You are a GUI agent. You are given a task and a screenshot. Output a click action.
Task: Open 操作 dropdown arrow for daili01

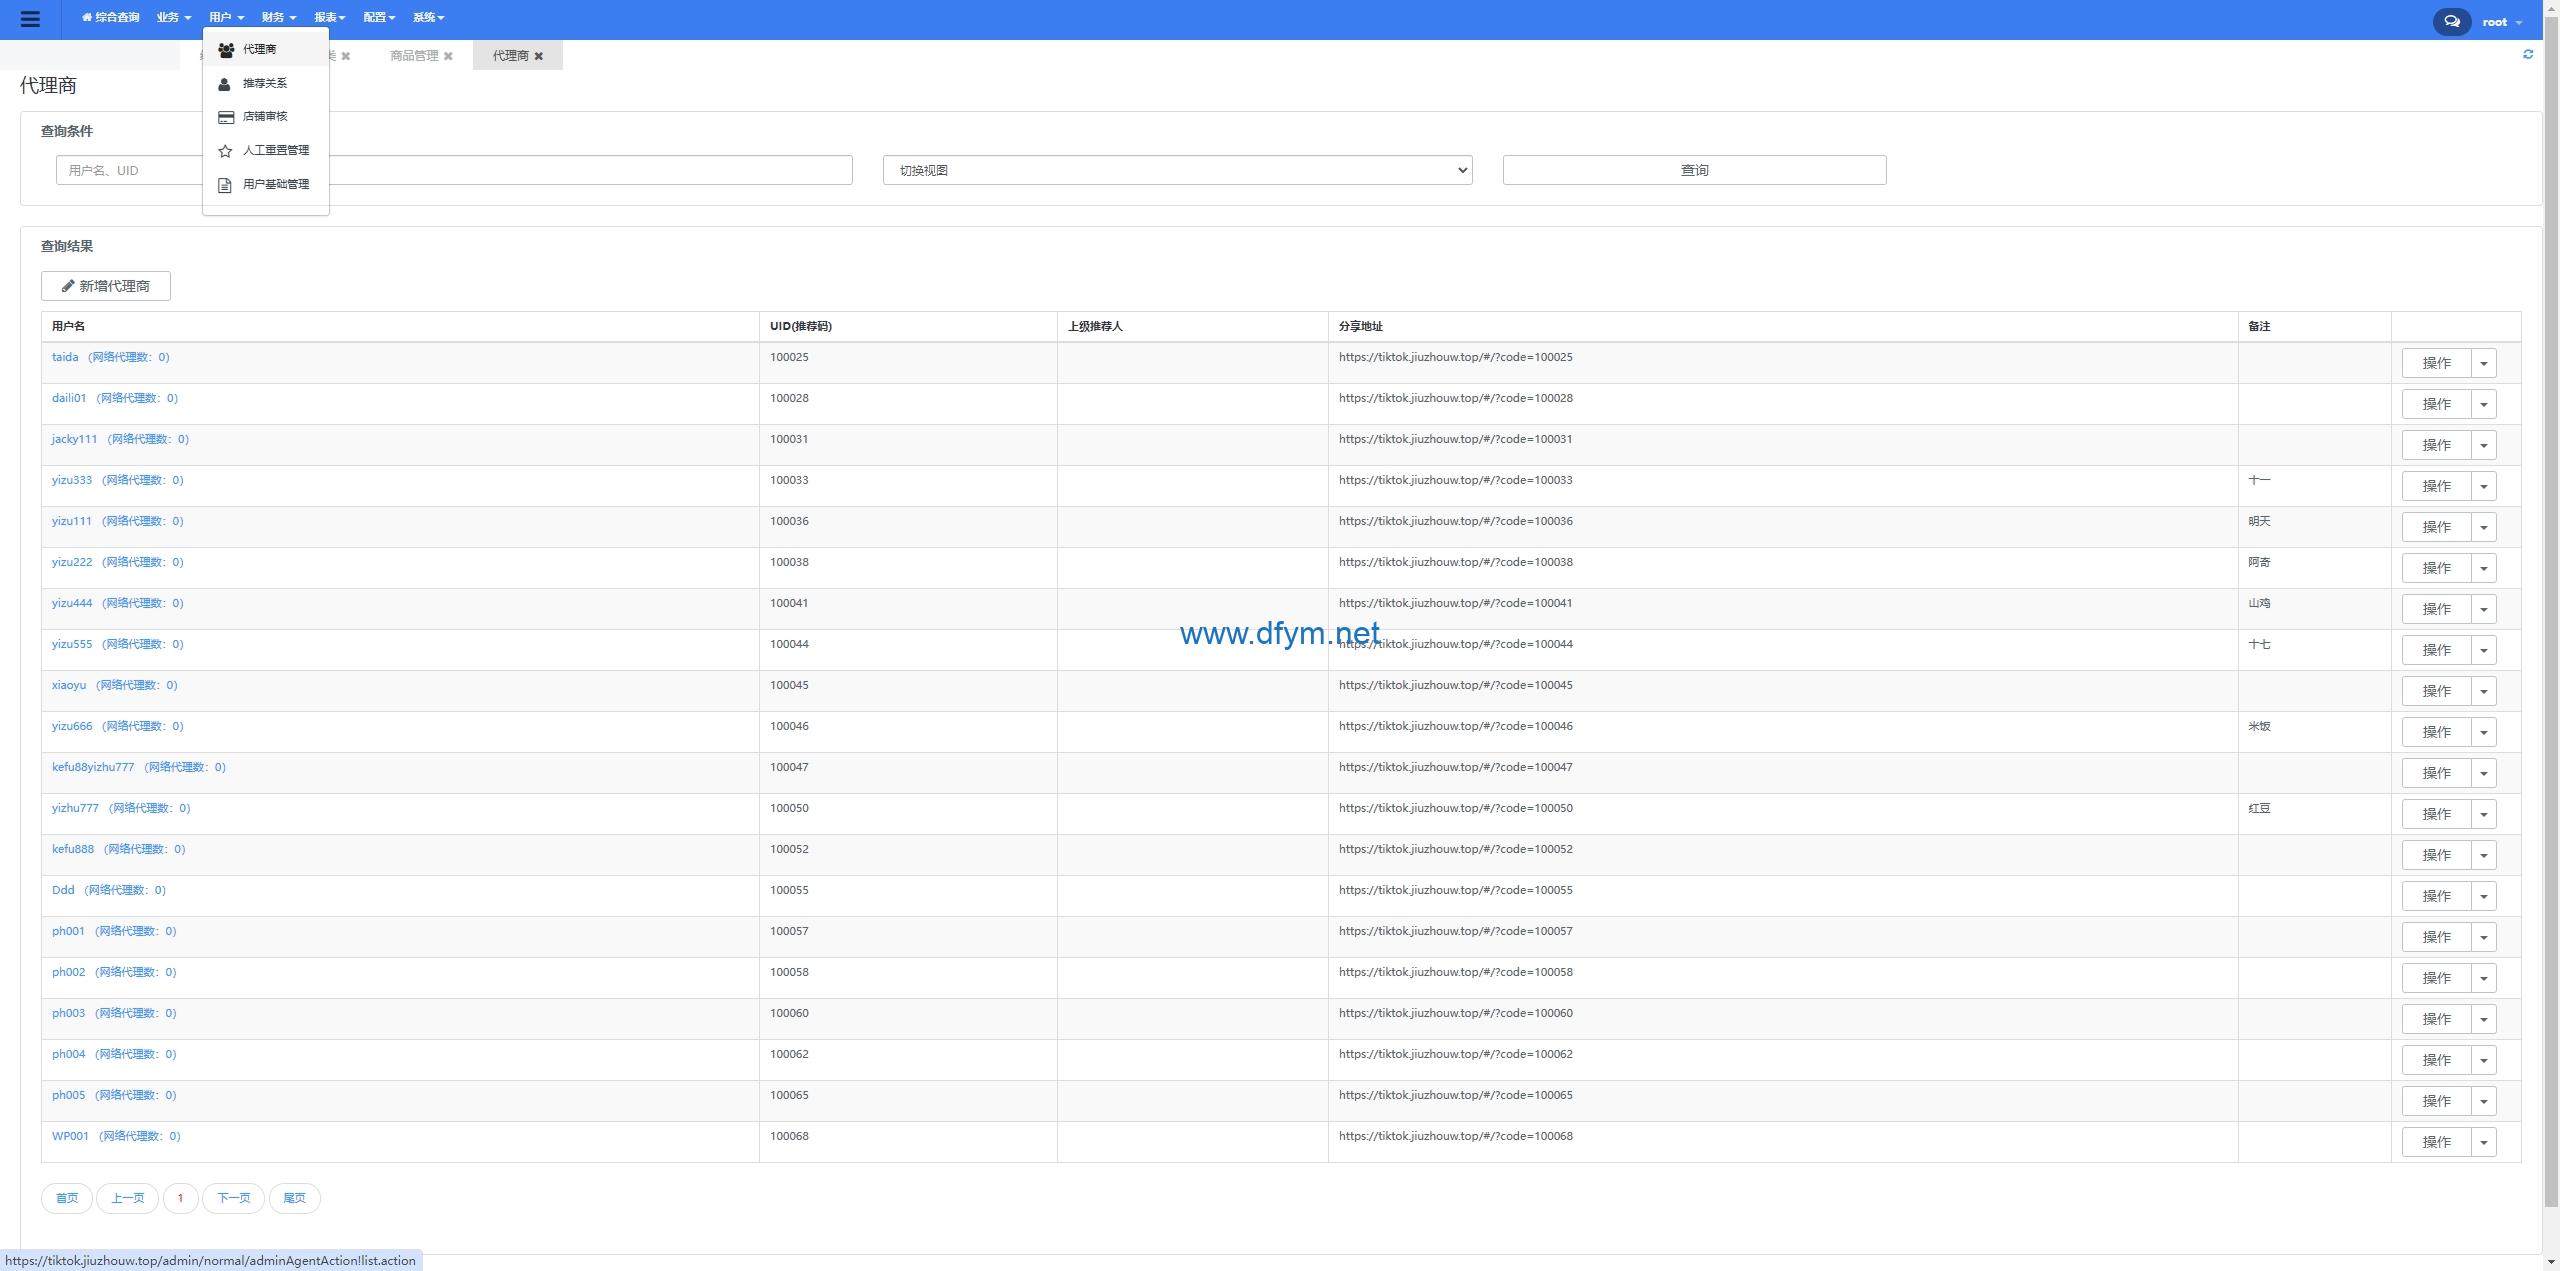click(2483, 404)
